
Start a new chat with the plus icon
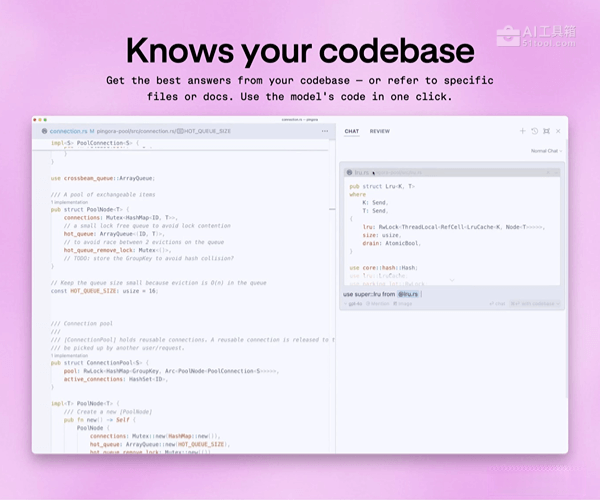coord(522,131)
